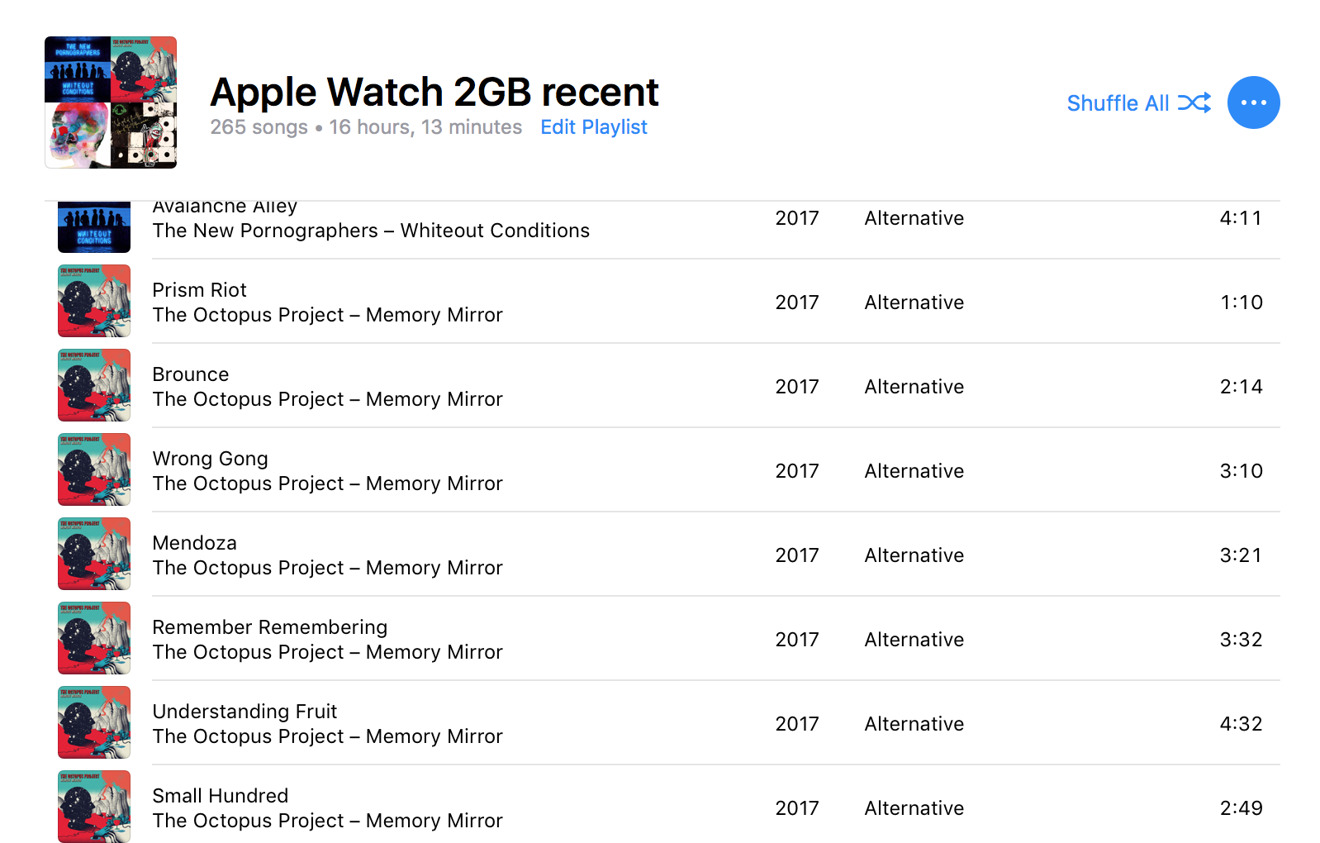This screenshot has width=1320, height=843.
Task: Click Wrong Gong album artwork thumbnail
Action: click(x=94, y=469)
